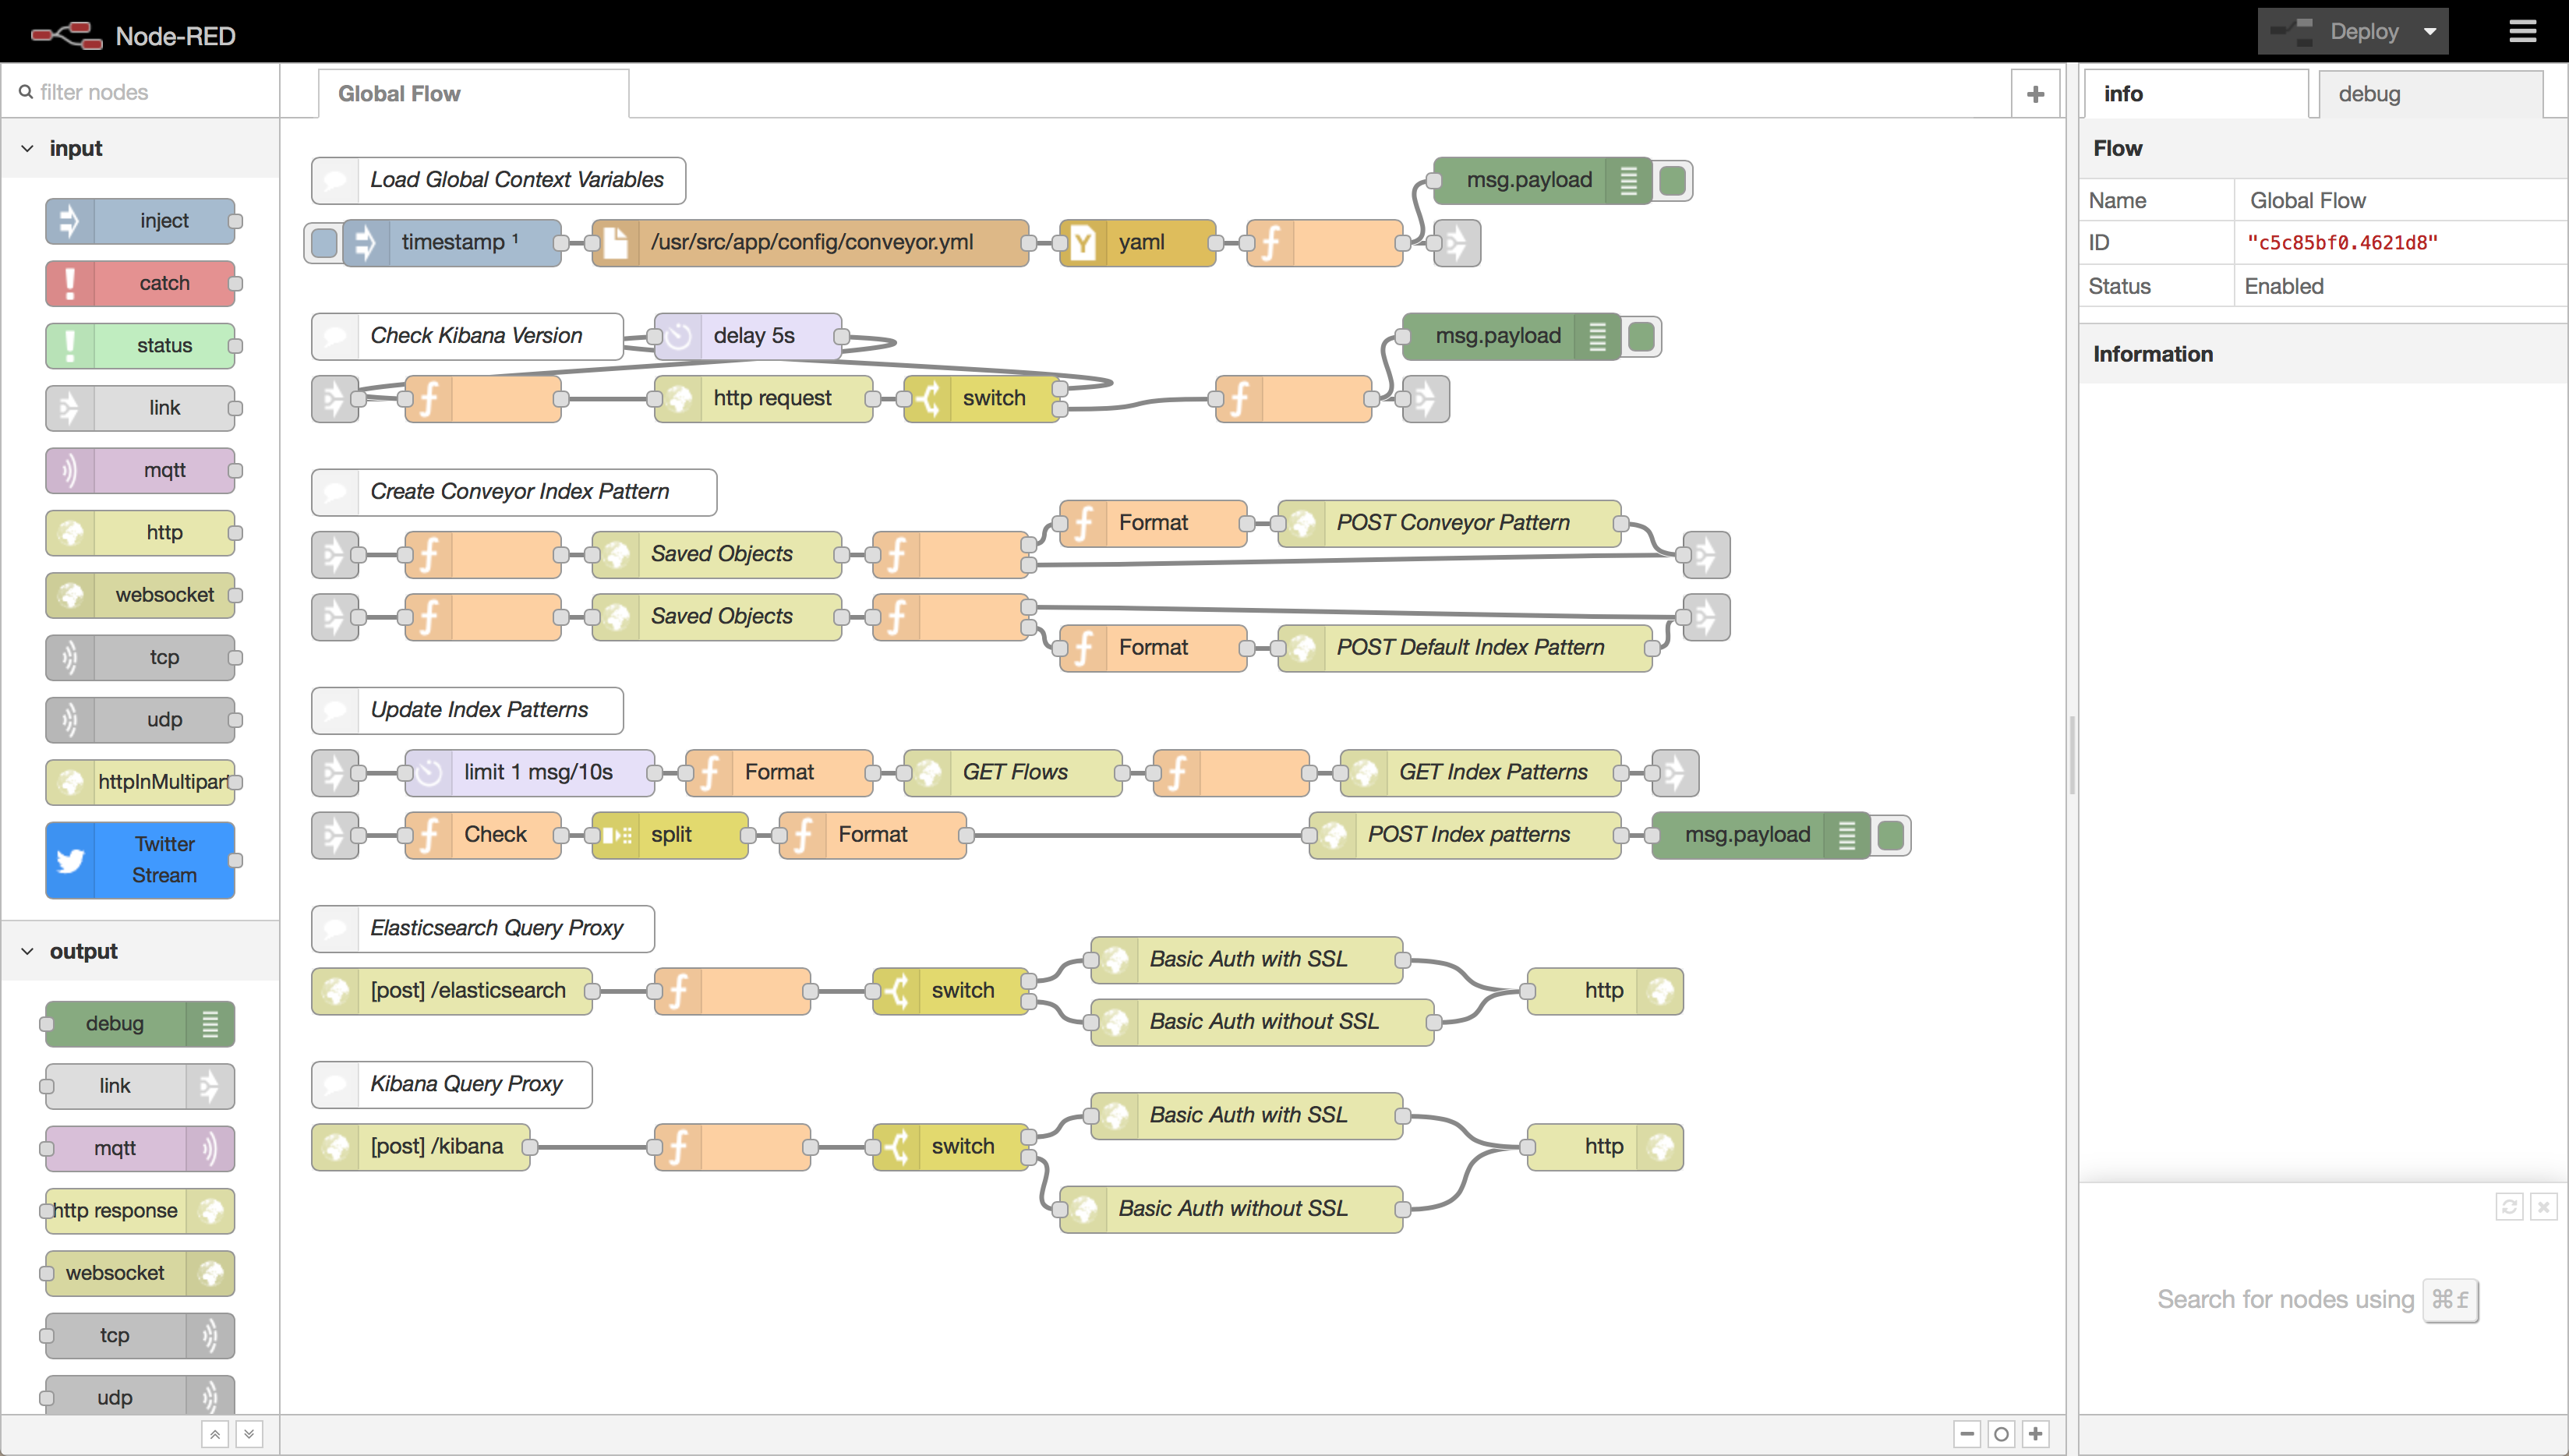2569x1456 pixels.
Task: Zoom in the canvas
Action: click(2035, 1434)
